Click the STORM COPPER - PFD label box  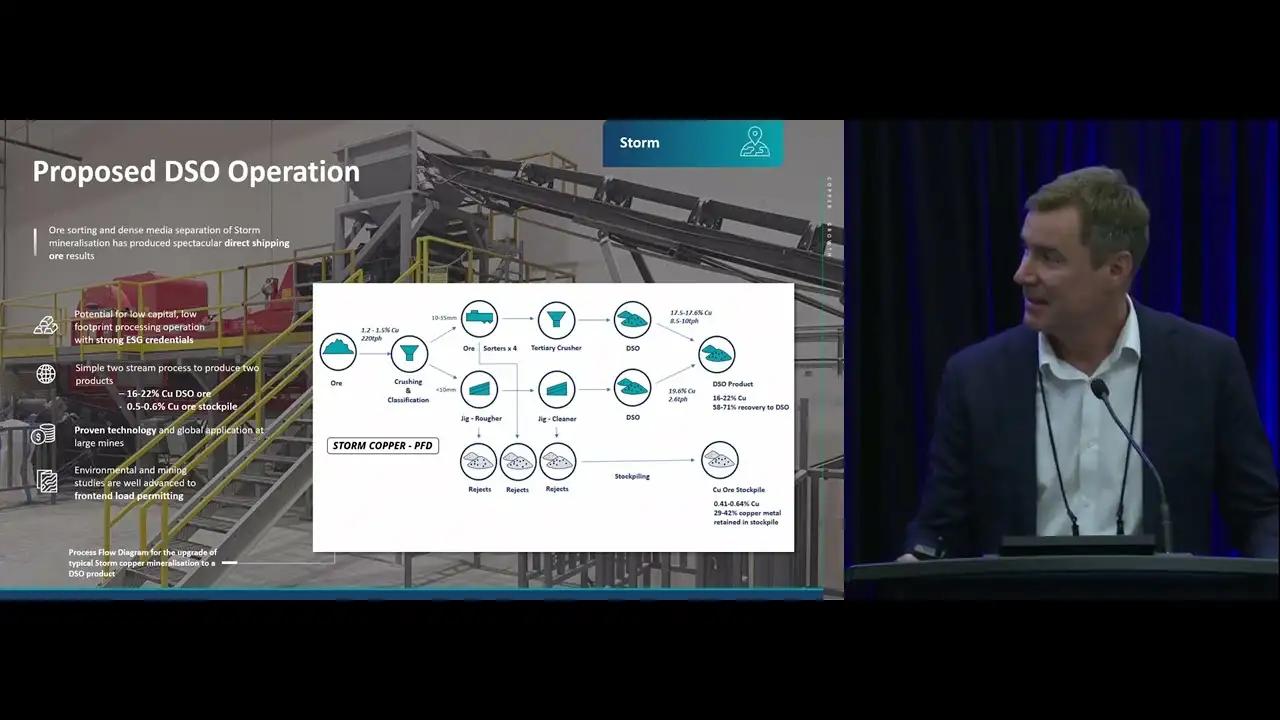(x=383, y=445)
